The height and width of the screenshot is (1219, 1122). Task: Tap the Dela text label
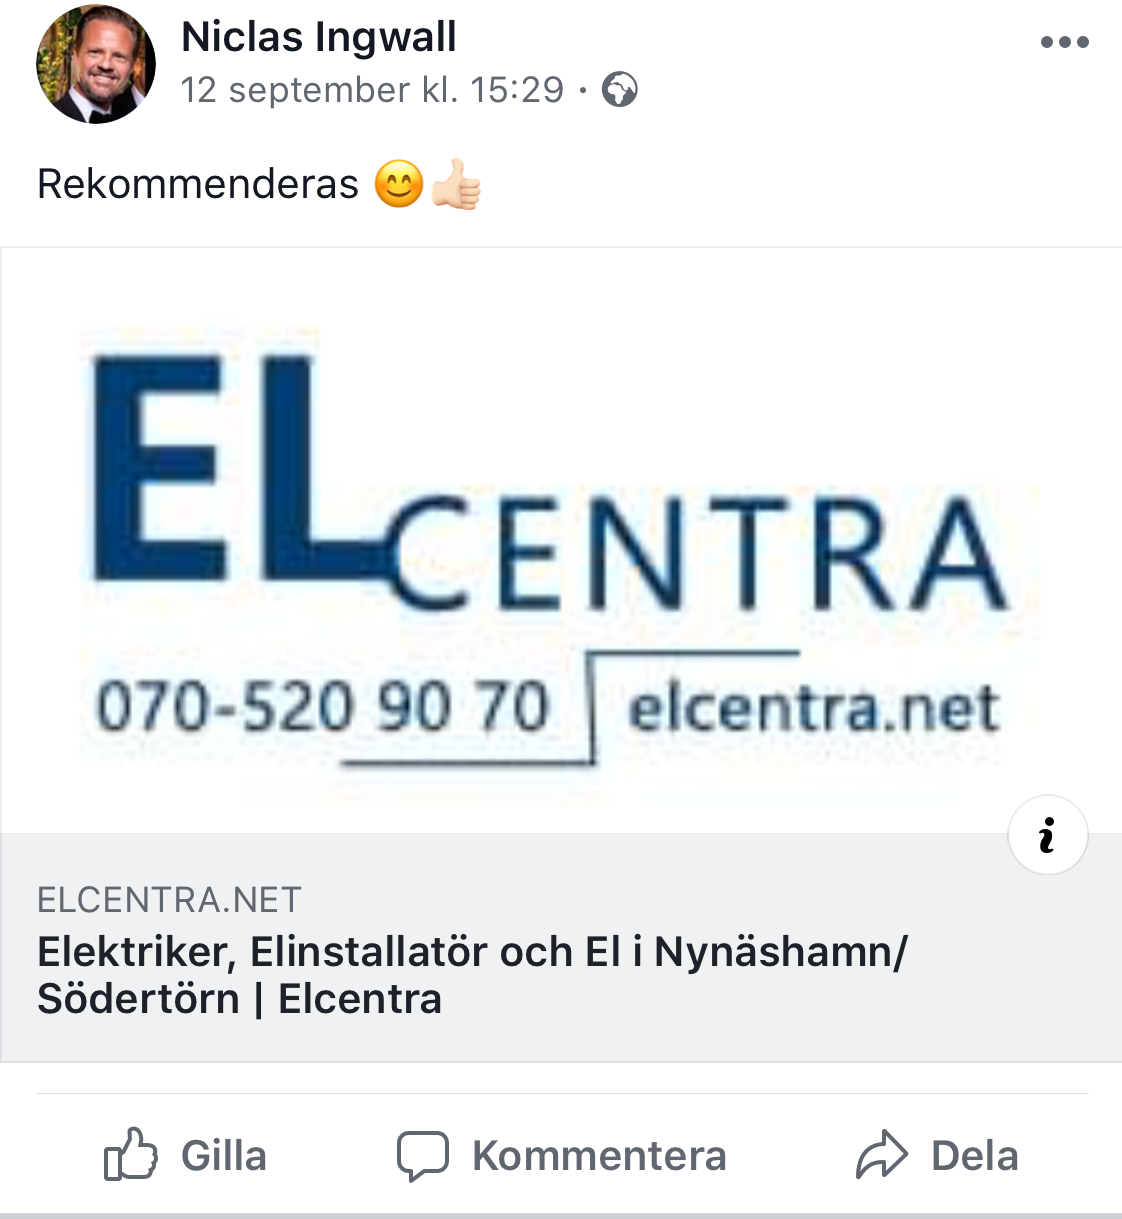[975, 1156]
